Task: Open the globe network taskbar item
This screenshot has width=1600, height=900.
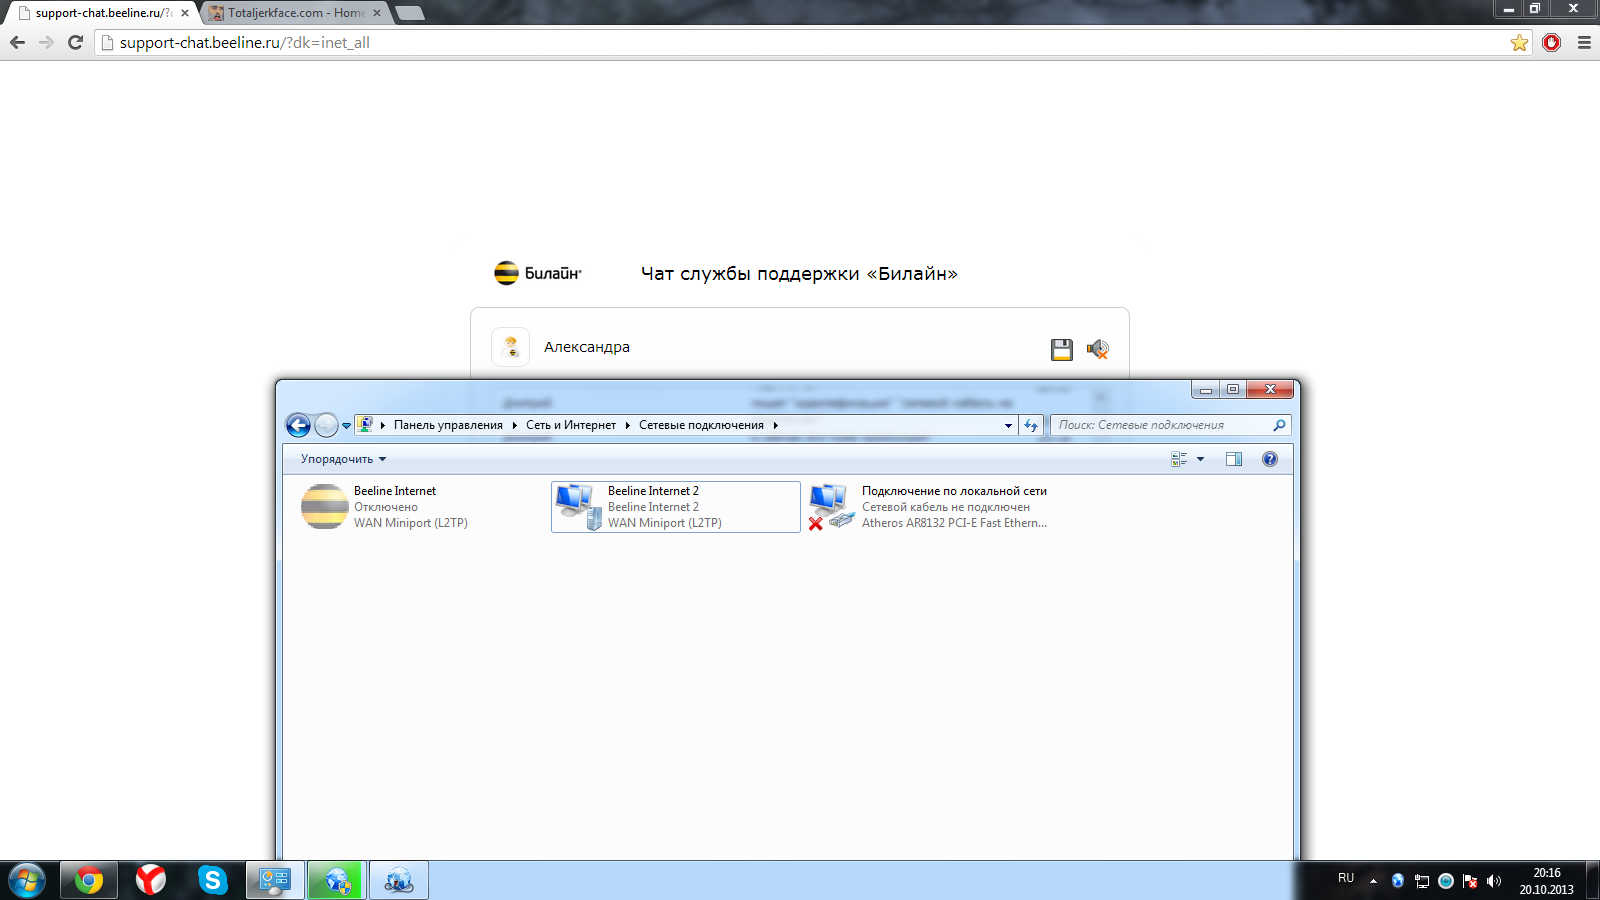Action: pyautogui.click(x=399, y=881)
